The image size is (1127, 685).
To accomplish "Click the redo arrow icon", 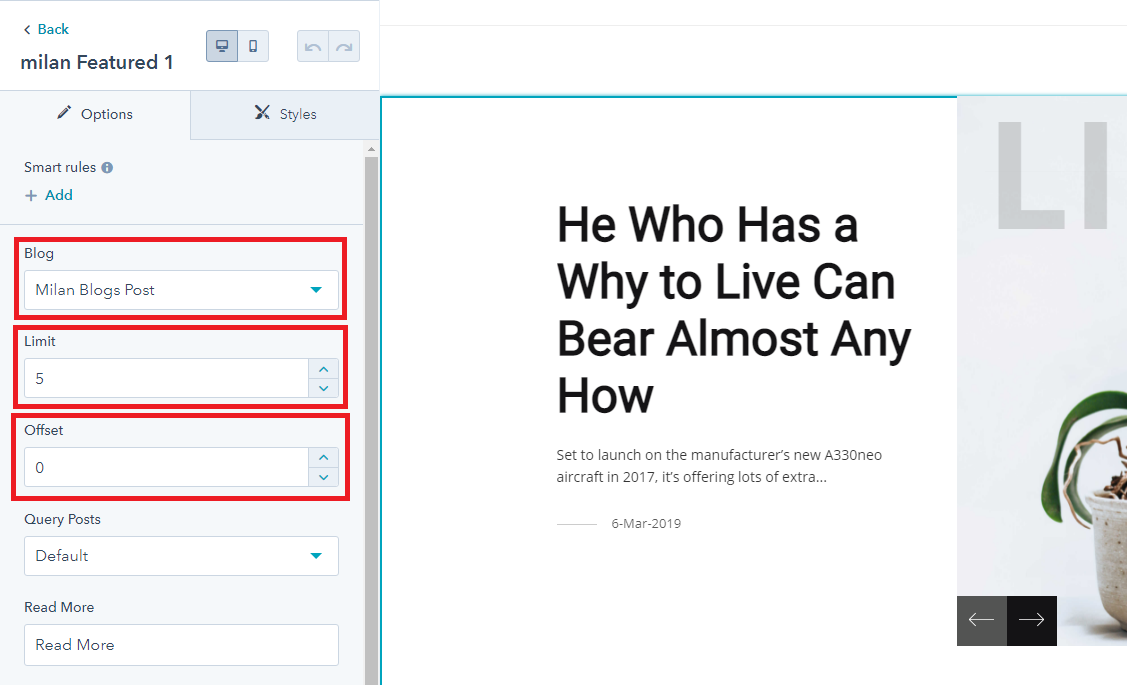I will tap(344, 47).
